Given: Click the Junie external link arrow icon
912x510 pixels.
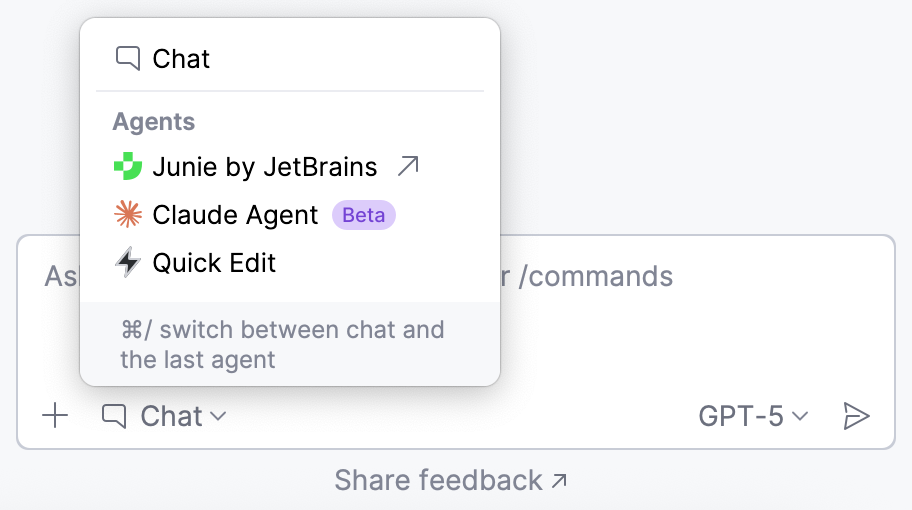Looking at the screenshot, I should pyautogui.click(x=408, y=166).
